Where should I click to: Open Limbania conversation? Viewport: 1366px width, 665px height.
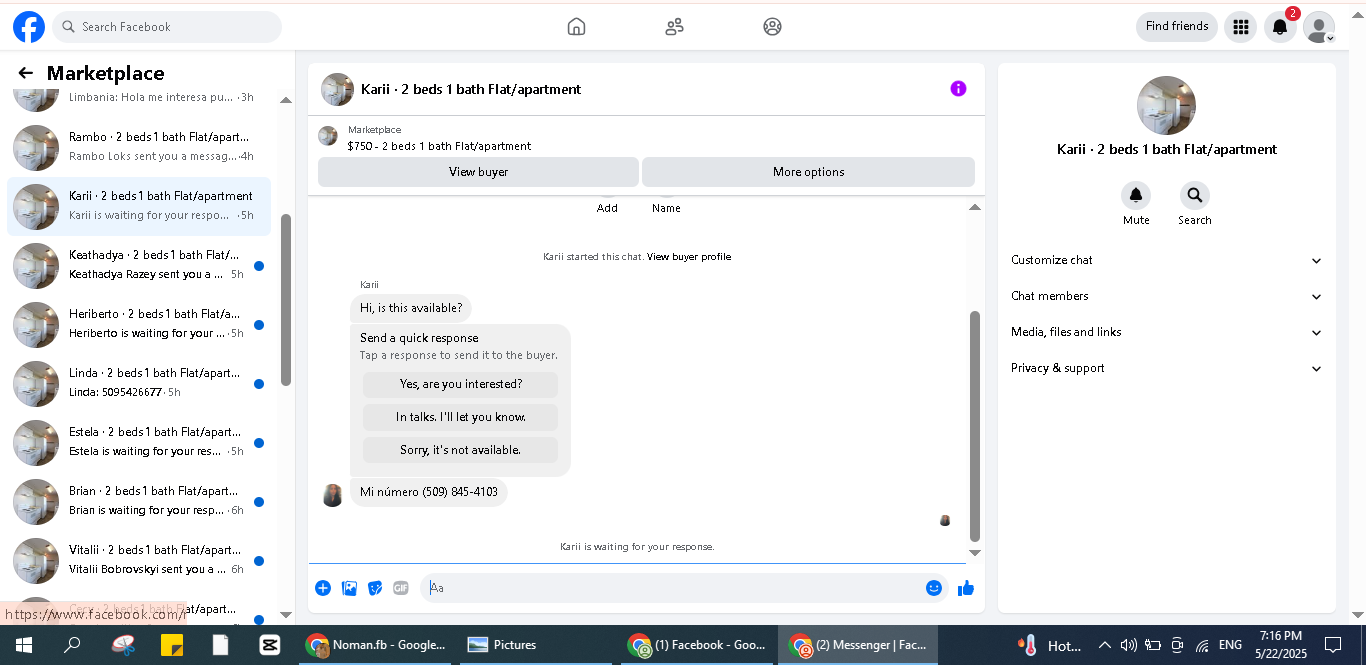pyautogui.click(x=139, y=98)
